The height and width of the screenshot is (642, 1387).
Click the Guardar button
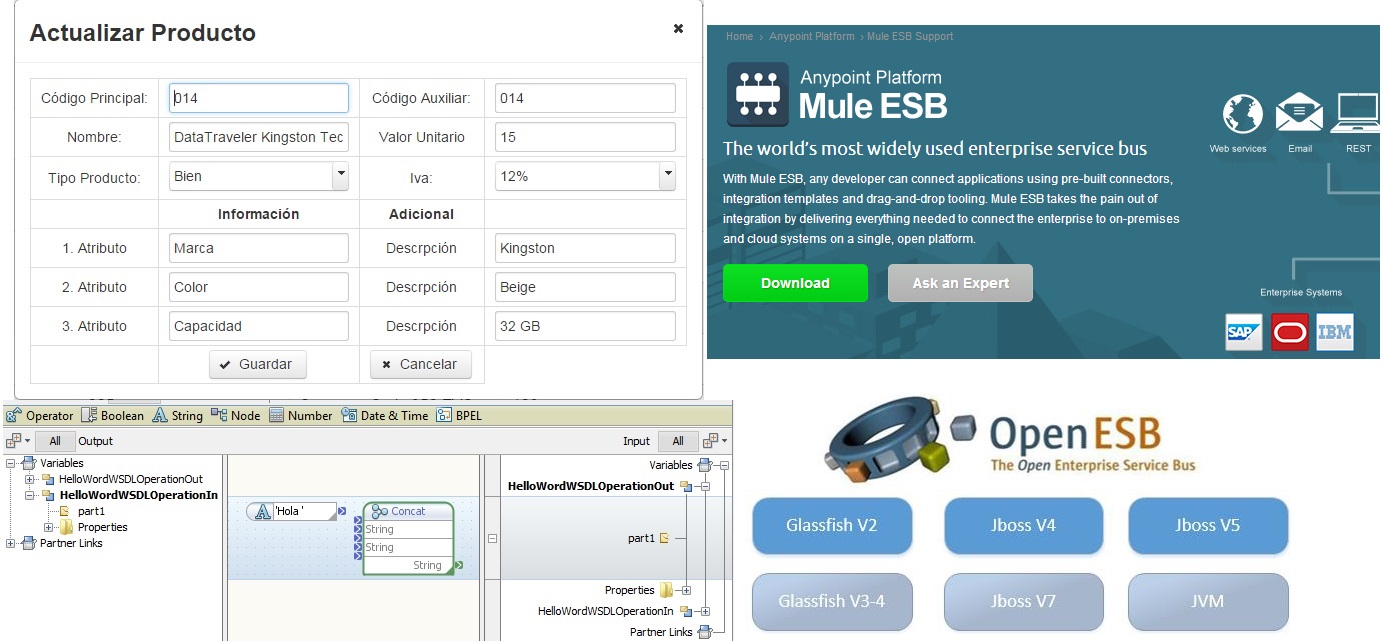[x=258, y=364]
